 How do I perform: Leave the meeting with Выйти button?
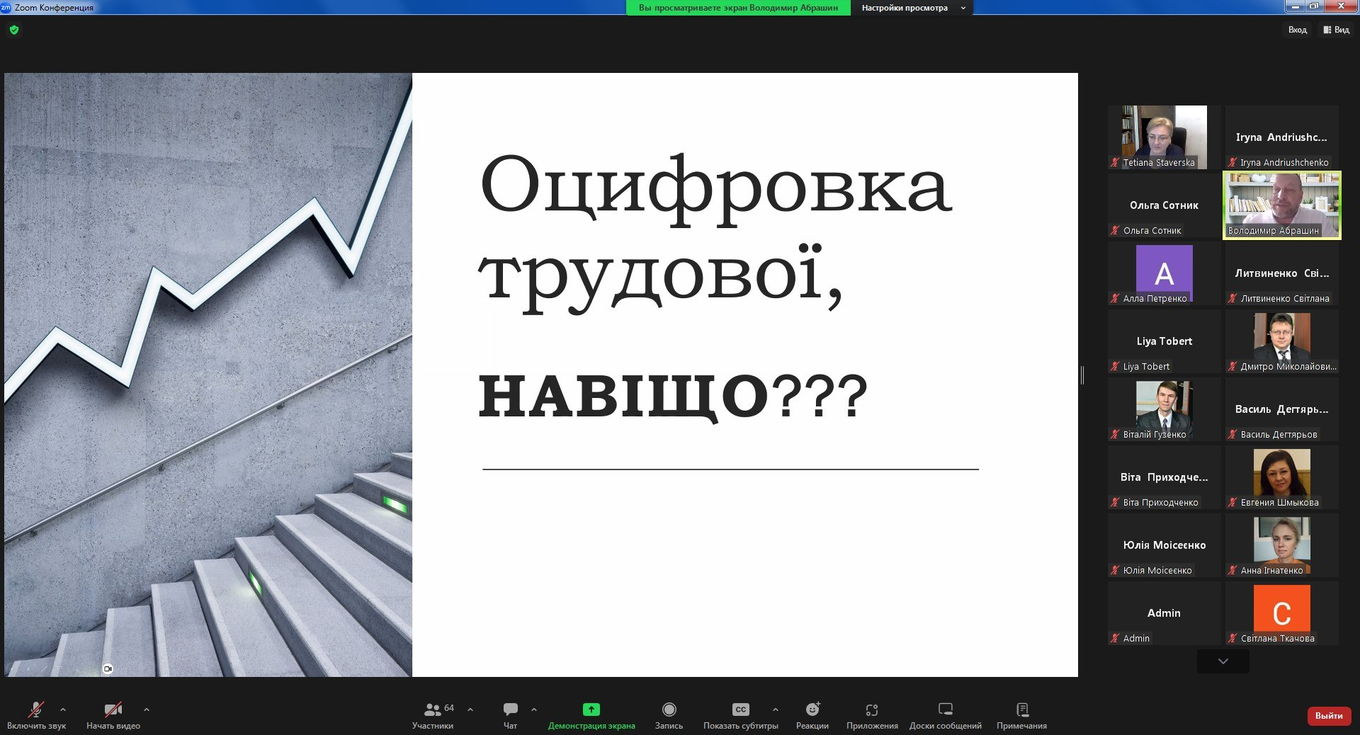pyautogui.click(x=1328, y=716)
